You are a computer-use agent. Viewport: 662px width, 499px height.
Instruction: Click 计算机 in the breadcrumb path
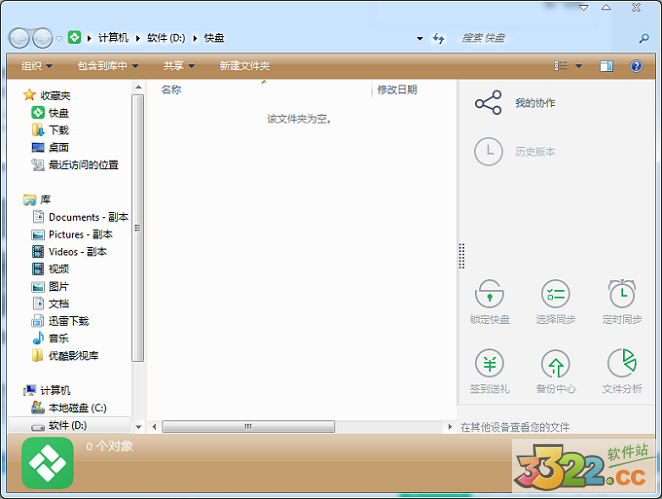(113, 38)
